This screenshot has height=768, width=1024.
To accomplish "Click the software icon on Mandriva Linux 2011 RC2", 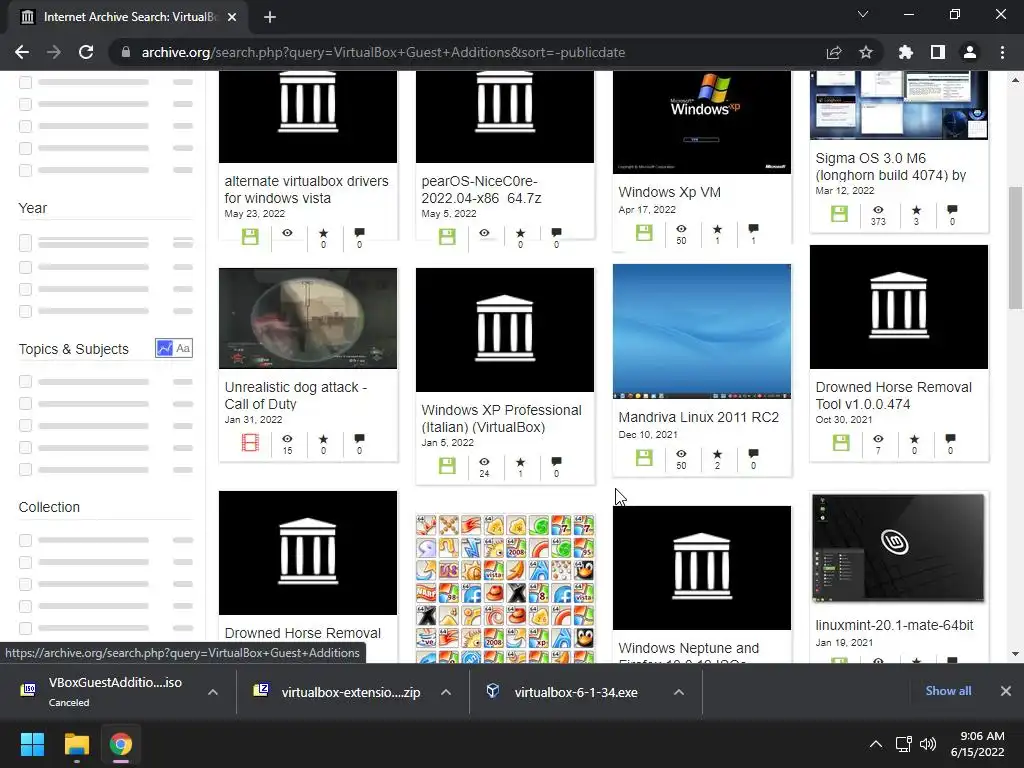I will point(644,457).
